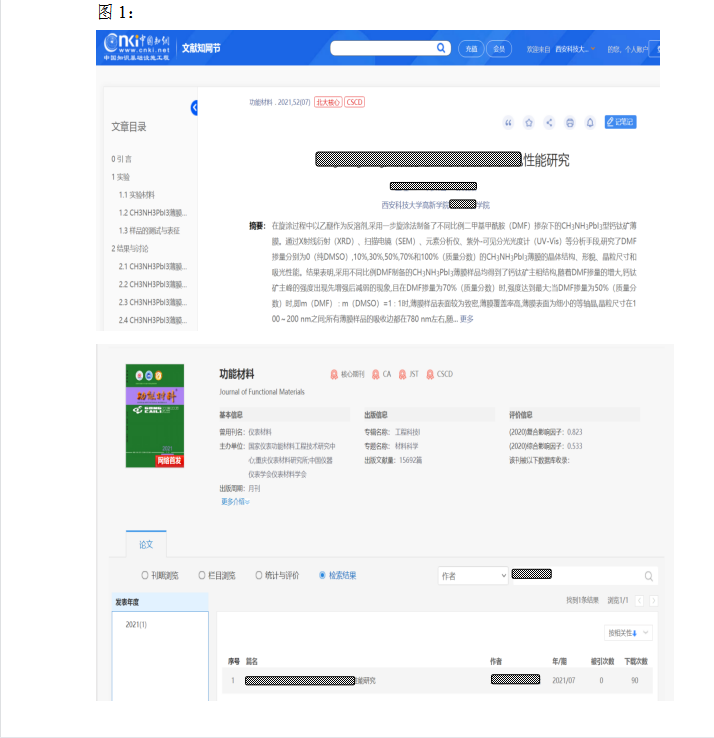The width and height of the screenshot is (714, 738).
Task: Click the print icon
Action: (x=570, y=122)
